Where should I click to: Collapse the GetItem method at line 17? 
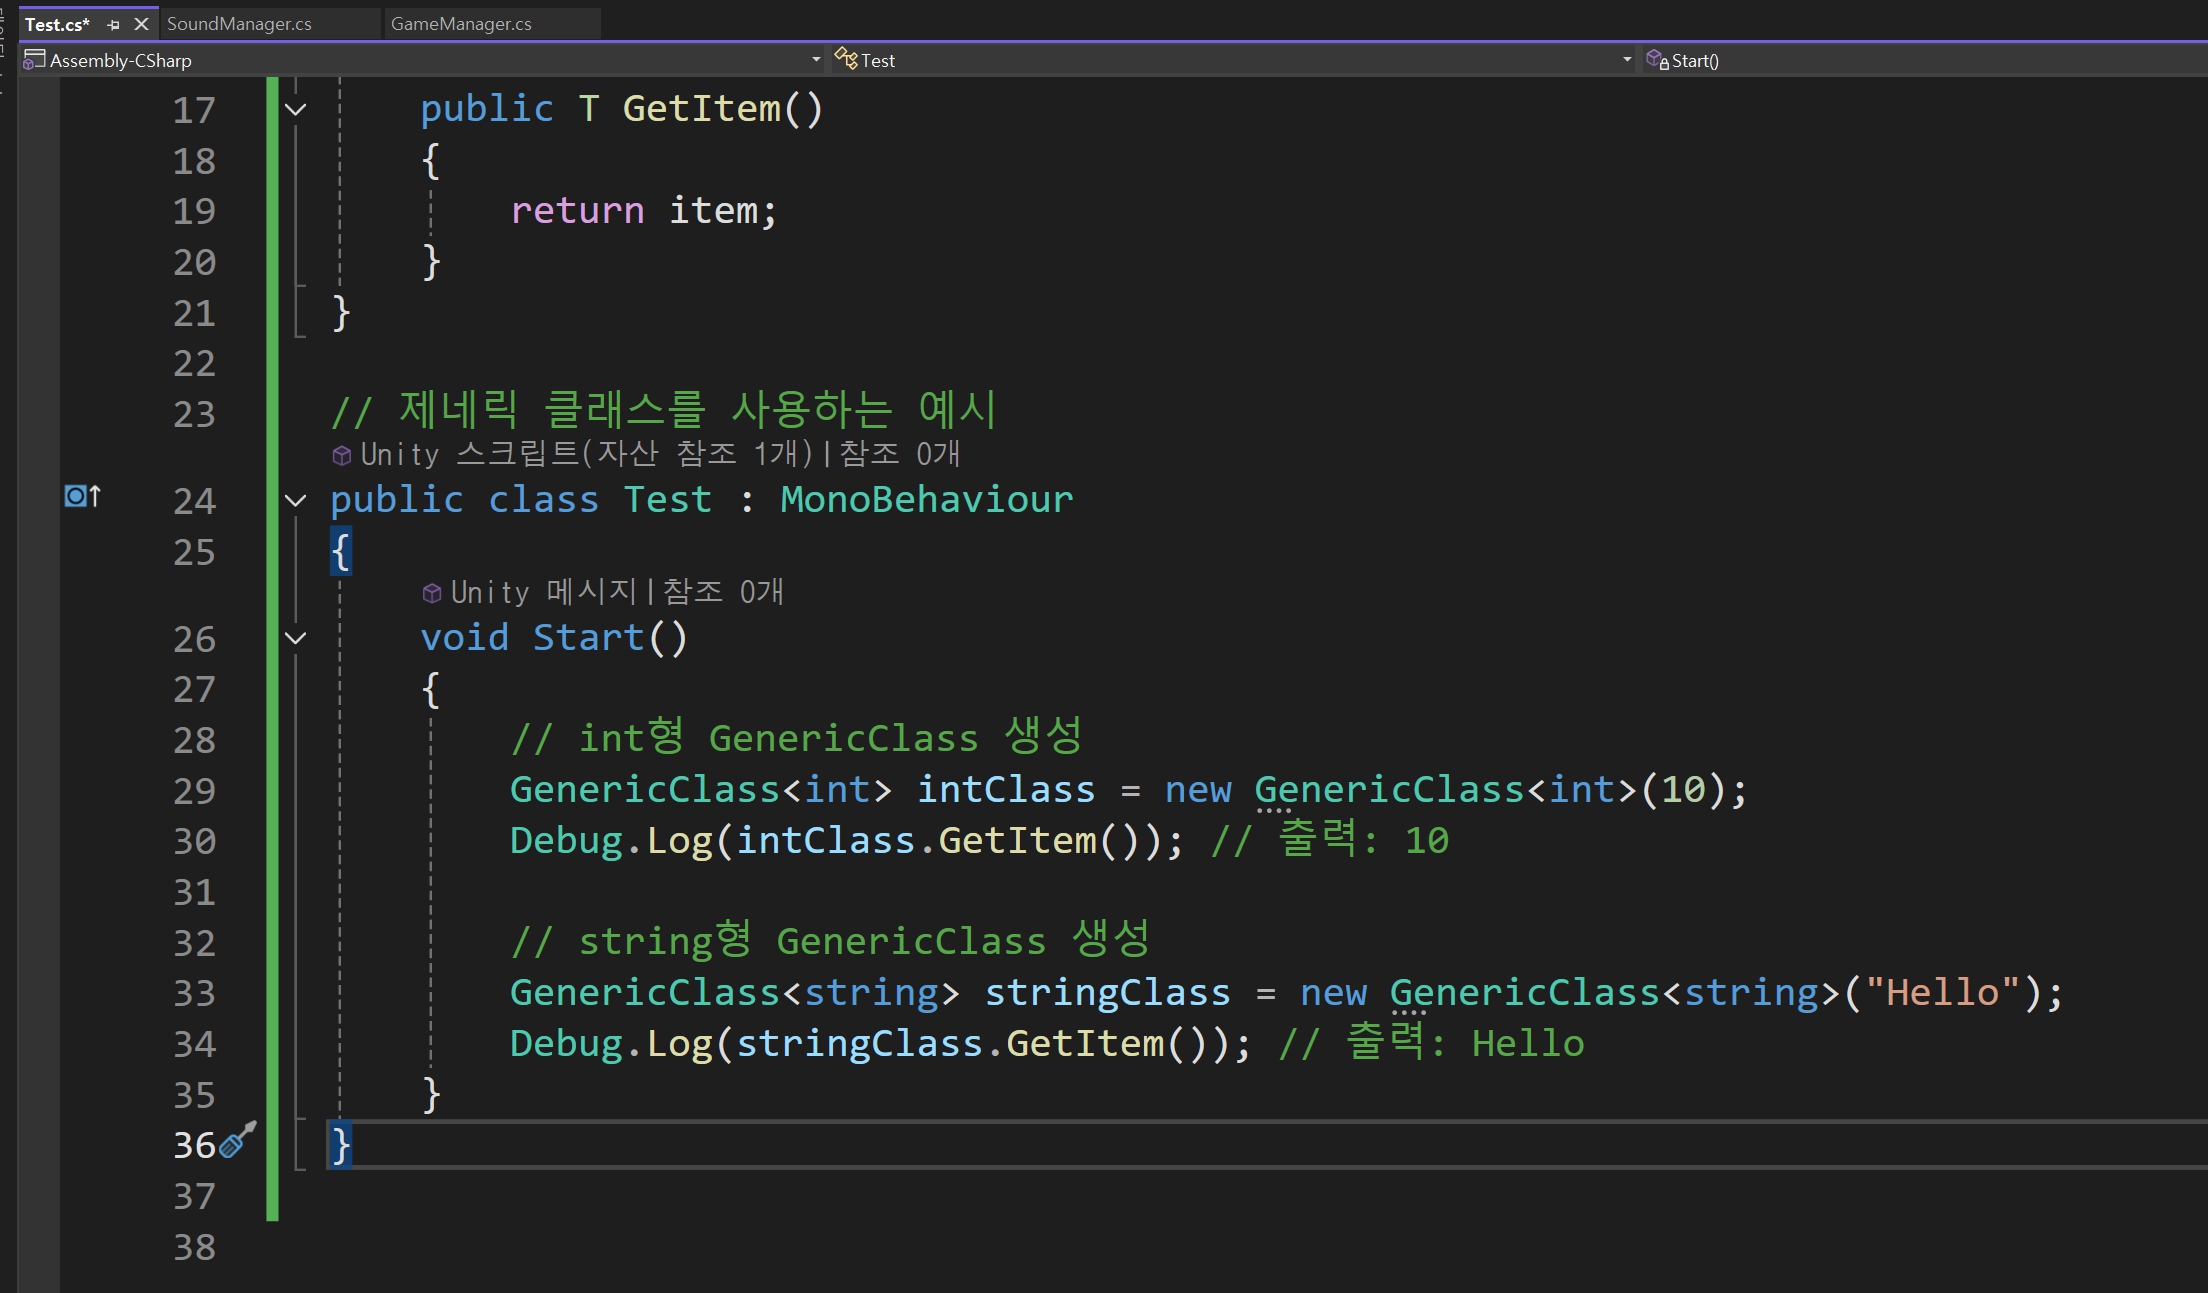(295, 109)
